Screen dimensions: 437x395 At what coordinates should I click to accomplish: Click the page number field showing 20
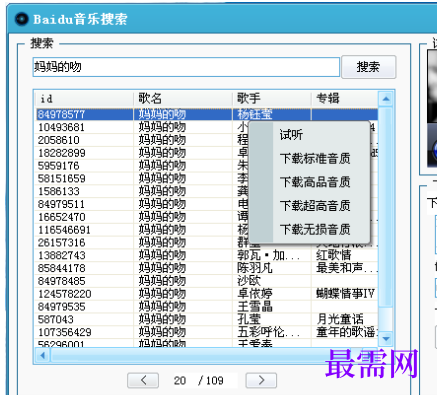coord(180,380)
